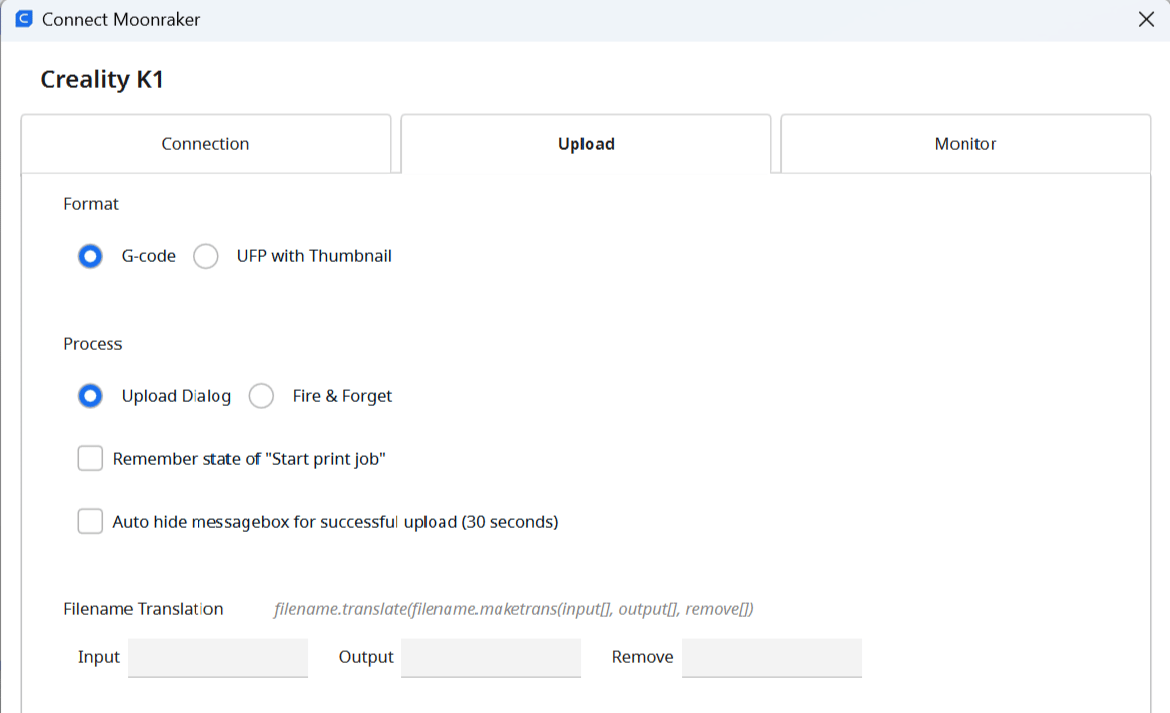This screenshot has width=1170, height=713.
Task: Enable Remember state of "Start print job"
Action: [90, 459]
